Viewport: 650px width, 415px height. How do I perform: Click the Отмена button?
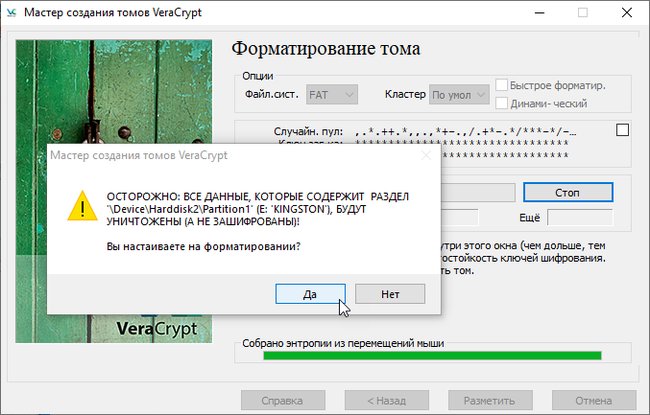[594, 400]
